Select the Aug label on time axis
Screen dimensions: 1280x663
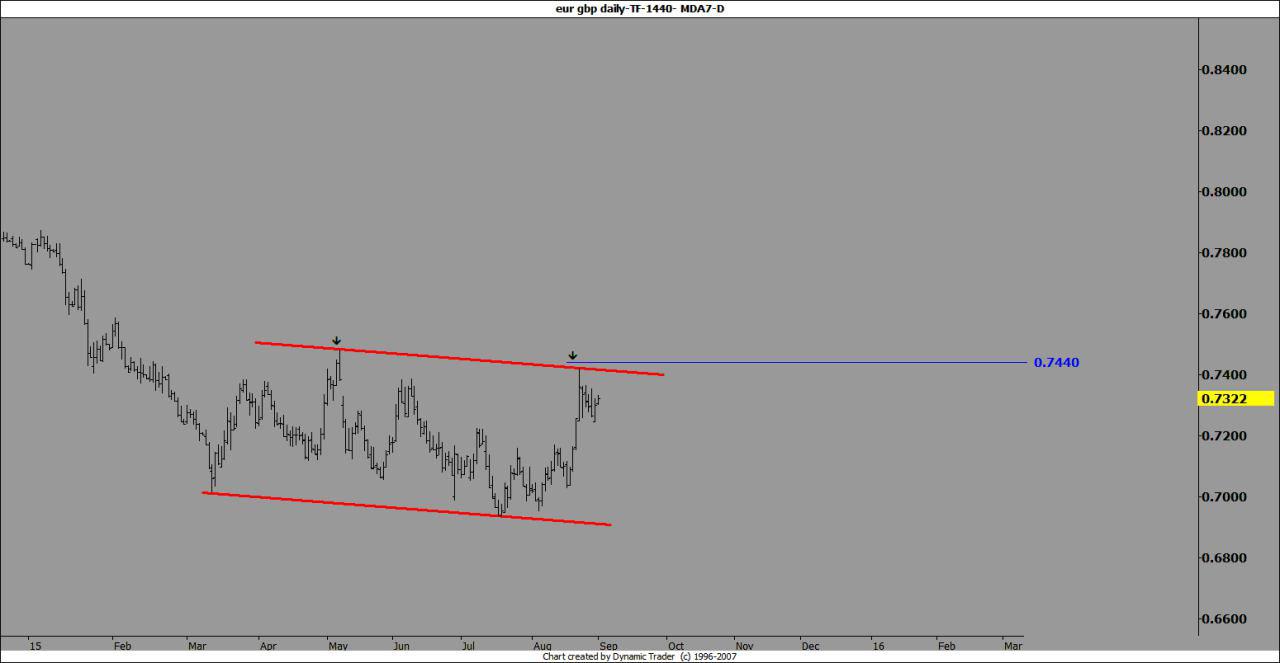click(542, 646)
